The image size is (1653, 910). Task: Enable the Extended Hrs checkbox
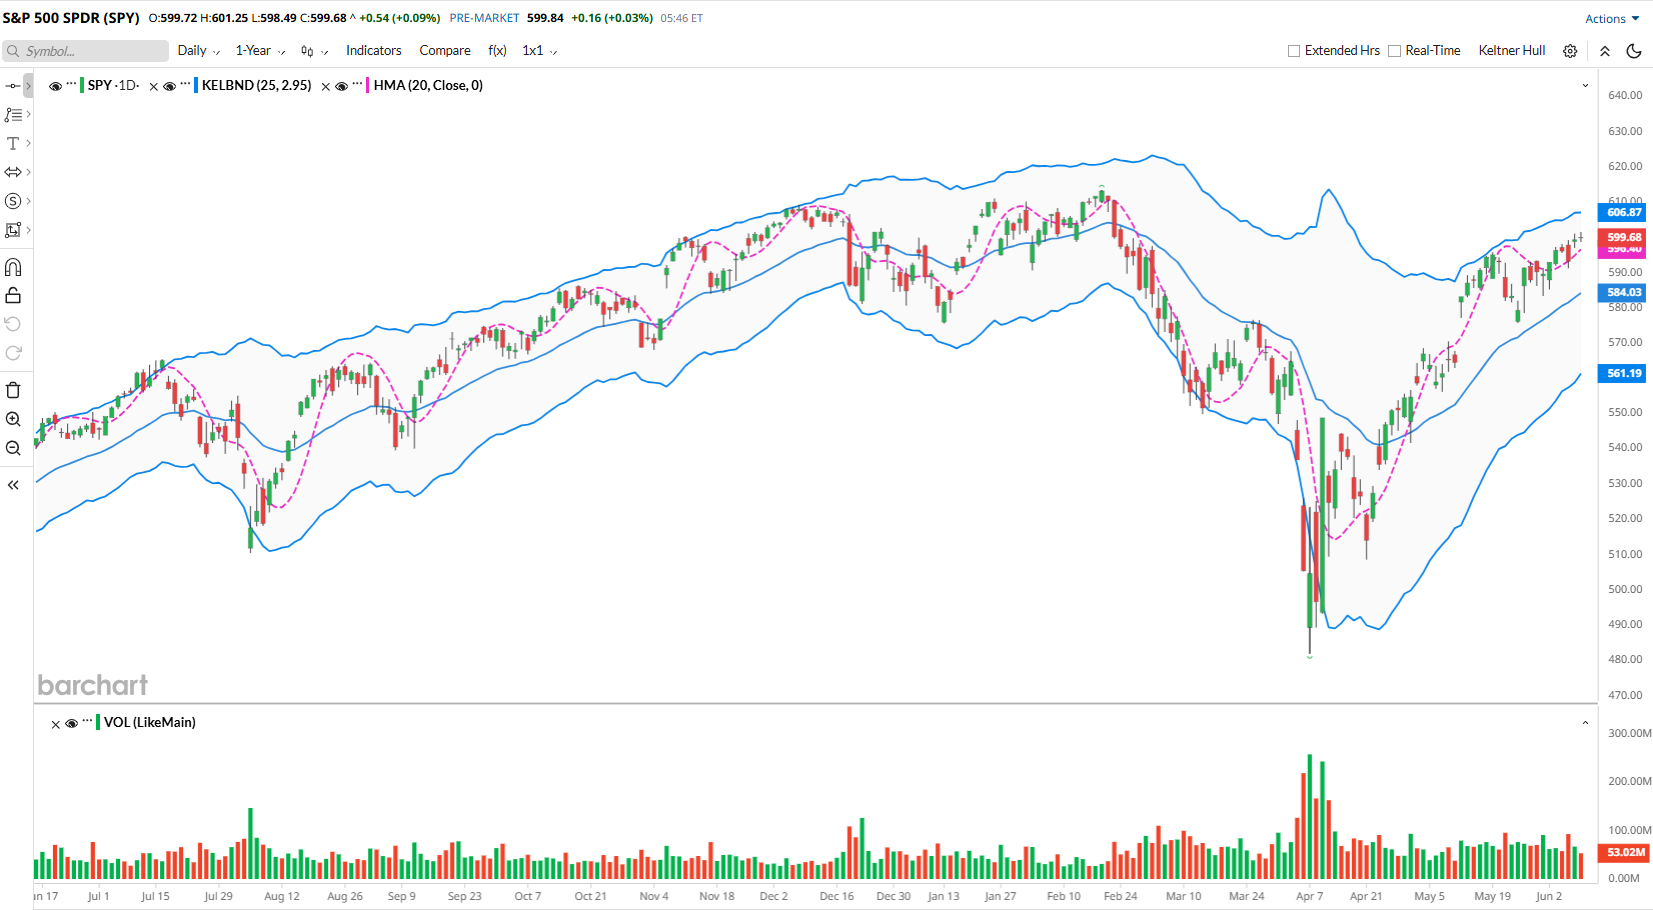[1294, 51]
